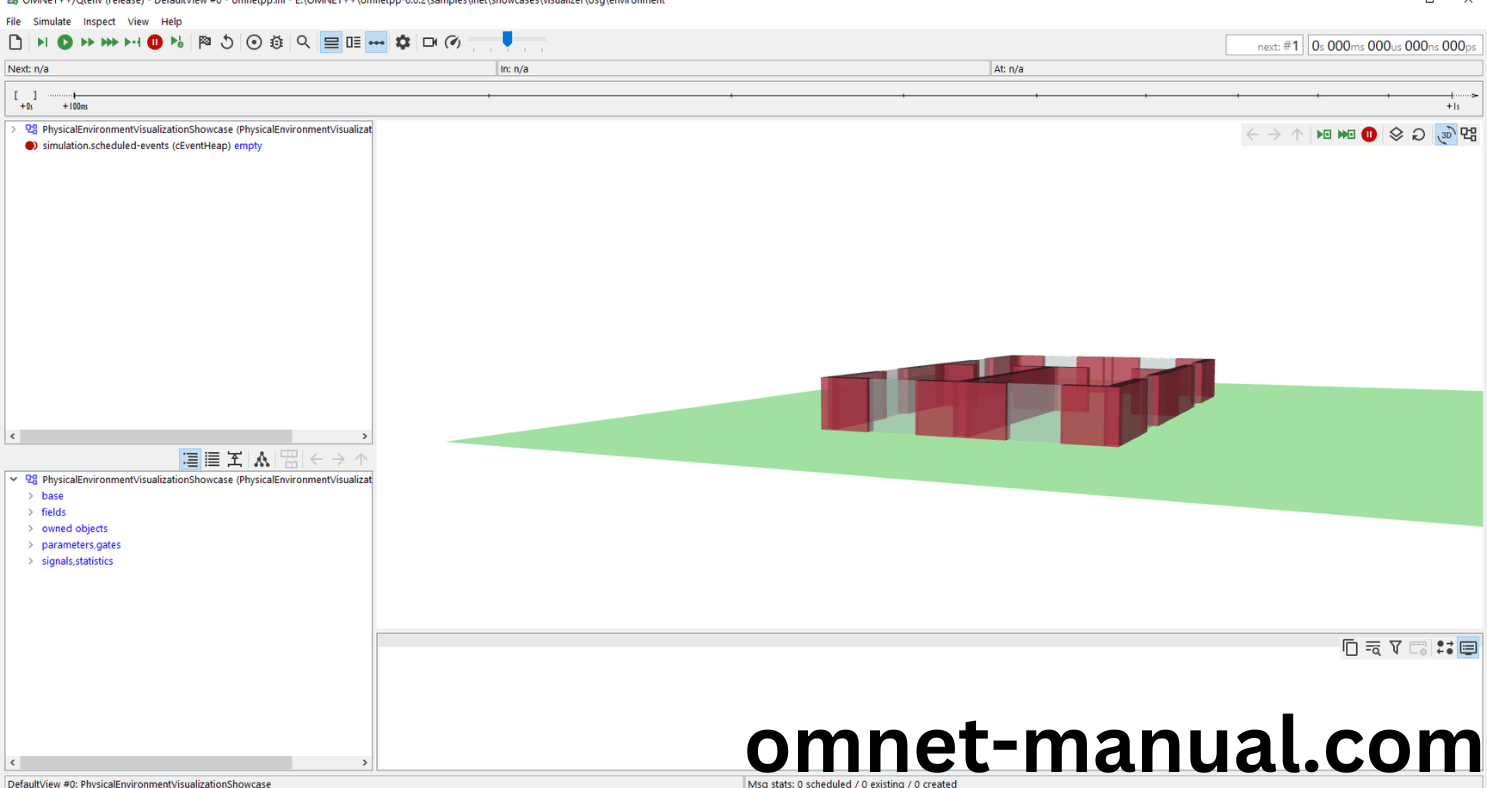Click the 'parameters,gates' tree item
The image size is (1487, 788).
[81, 545]
